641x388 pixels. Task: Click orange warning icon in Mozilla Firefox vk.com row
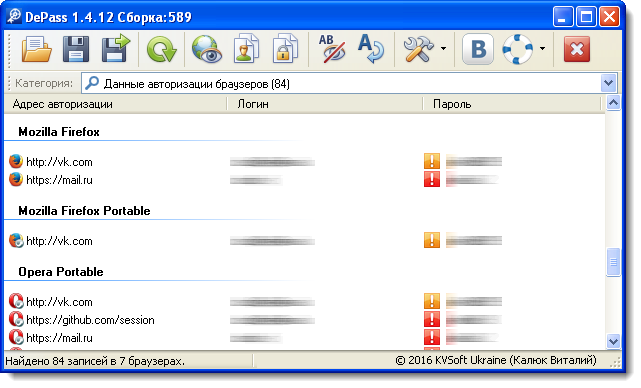click(432, 161)
